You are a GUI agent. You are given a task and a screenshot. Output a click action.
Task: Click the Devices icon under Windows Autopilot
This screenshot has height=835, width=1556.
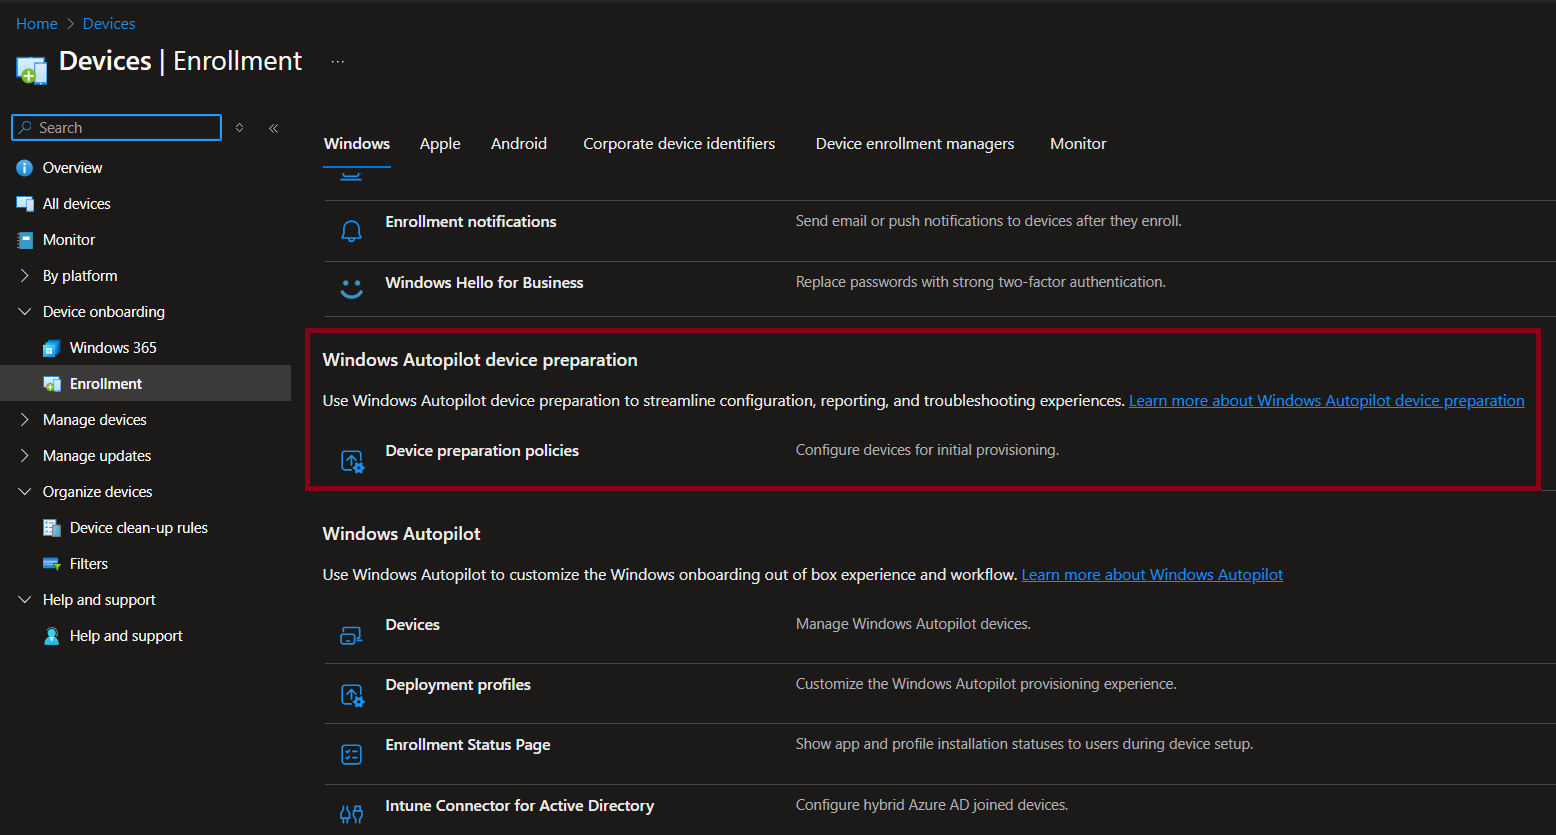pyautogui.click(x=351, y=633)
